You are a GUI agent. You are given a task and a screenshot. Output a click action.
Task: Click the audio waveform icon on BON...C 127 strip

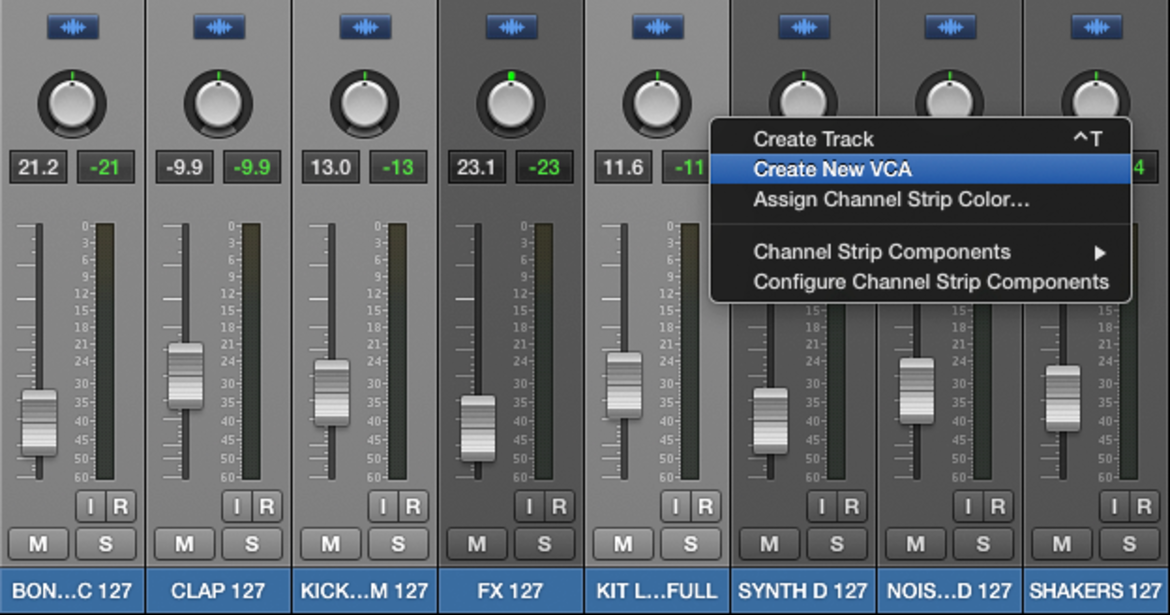click(73, 28)
